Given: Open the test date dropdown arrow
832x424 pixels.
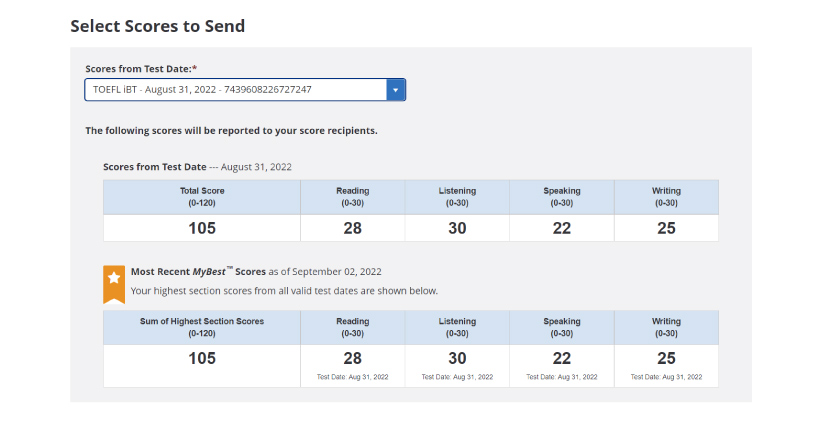Looking at the screenshot, I should point(395,90).
